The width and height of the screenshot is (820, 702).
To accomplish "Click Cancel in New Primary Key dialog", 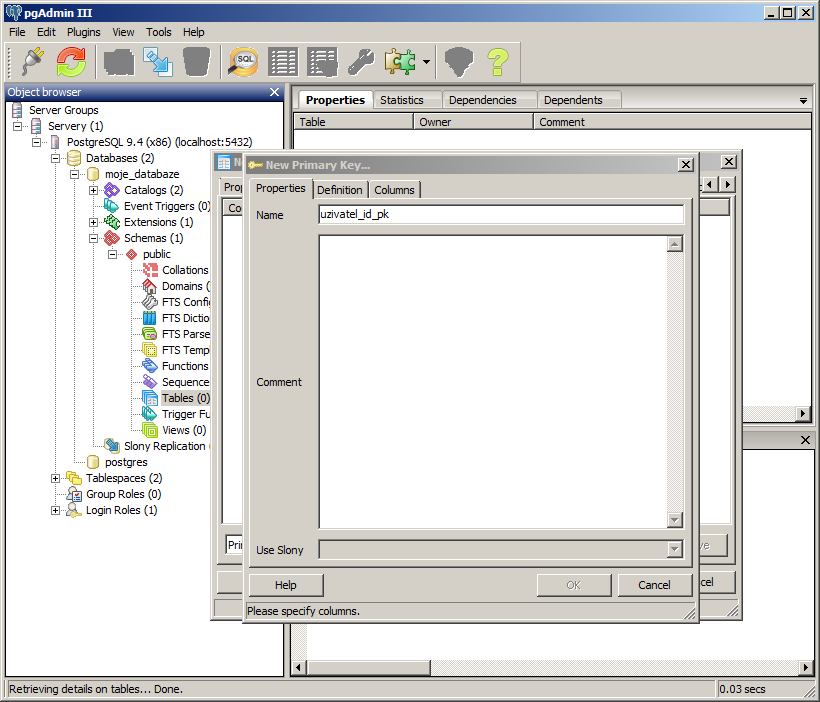I will point(654,585).
